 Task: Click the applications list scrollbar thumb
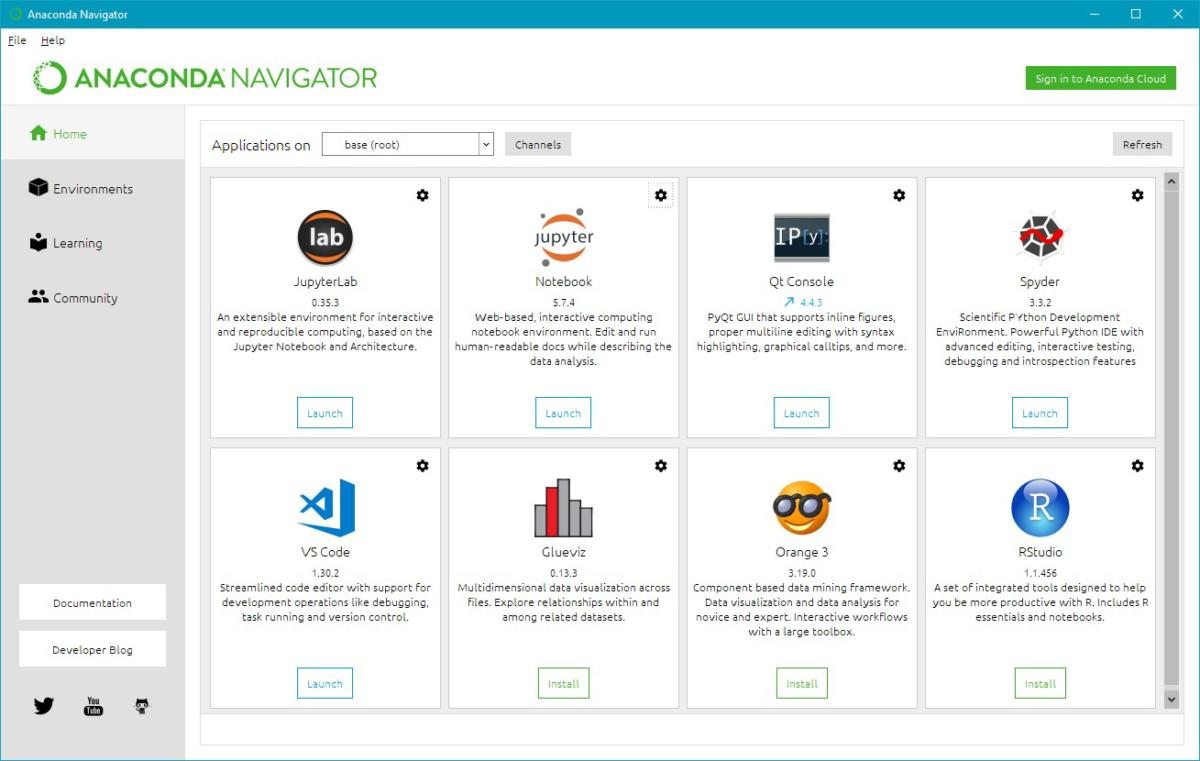(x=1172, y=440)
